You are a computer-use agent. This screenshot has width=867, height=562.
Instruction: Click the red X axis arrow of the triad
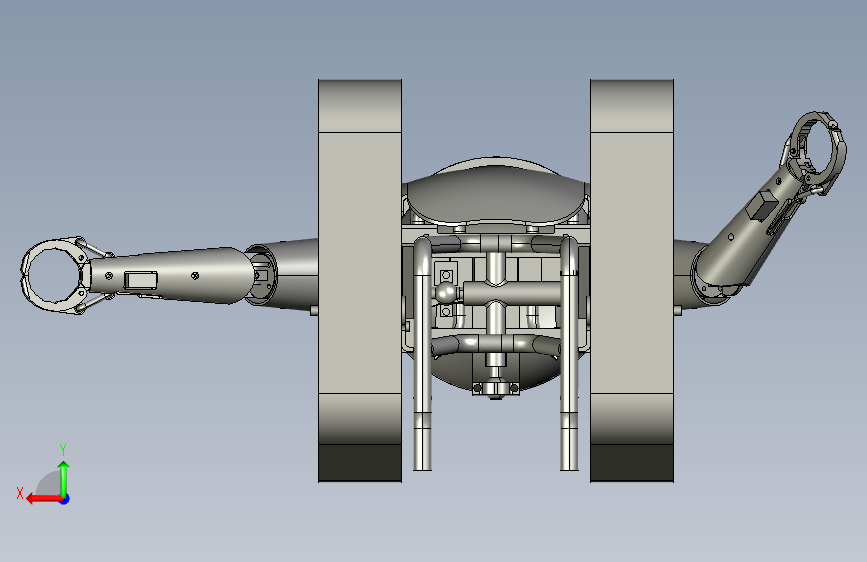pos(44,499)
